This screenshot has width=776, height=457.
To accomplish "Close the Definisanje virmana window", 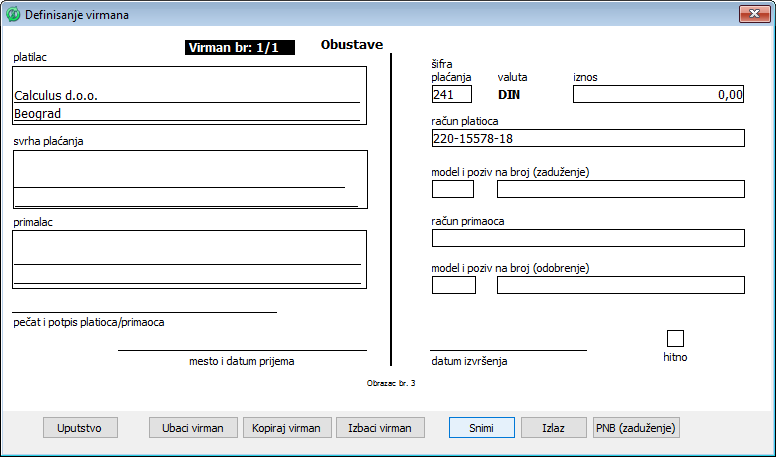I will pyautogui.click(x=752, y=14).
